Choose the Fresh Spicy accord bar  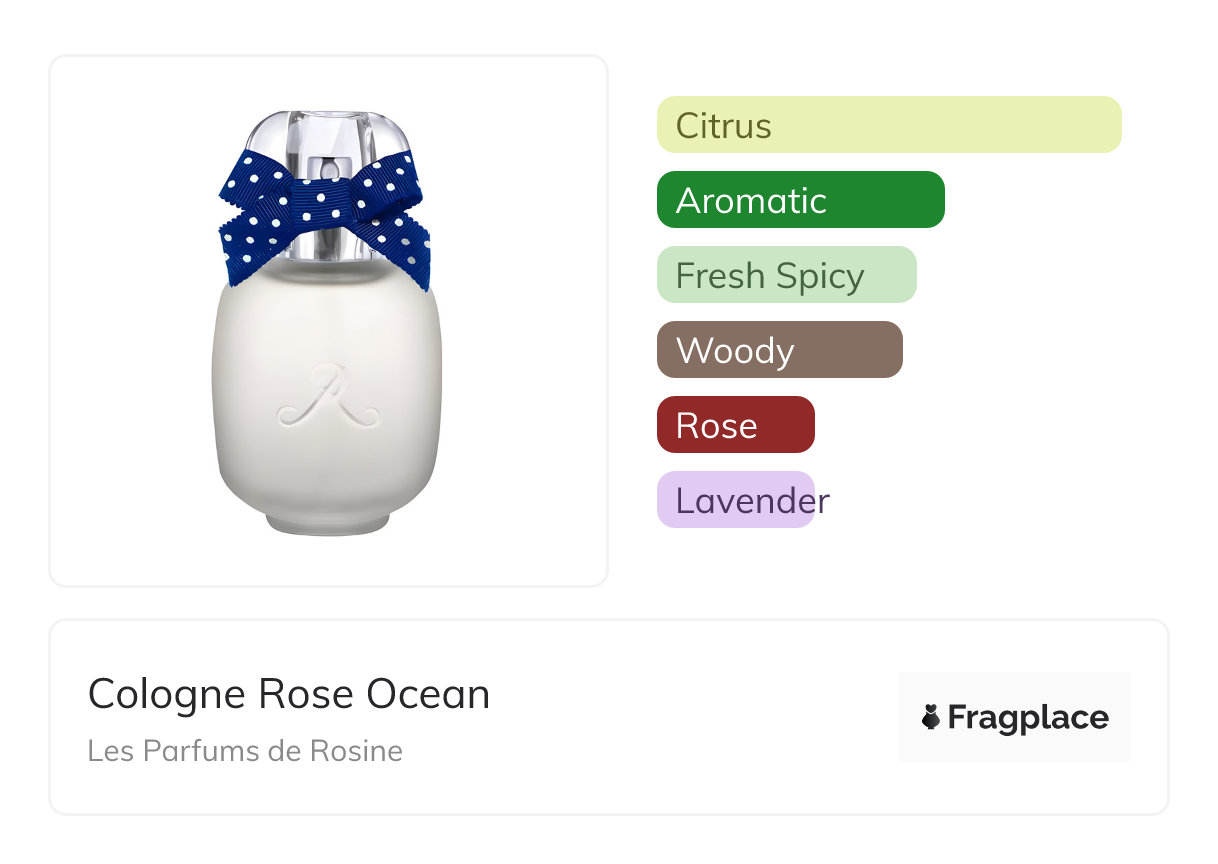pyautogui.click(x=786, y=275)
